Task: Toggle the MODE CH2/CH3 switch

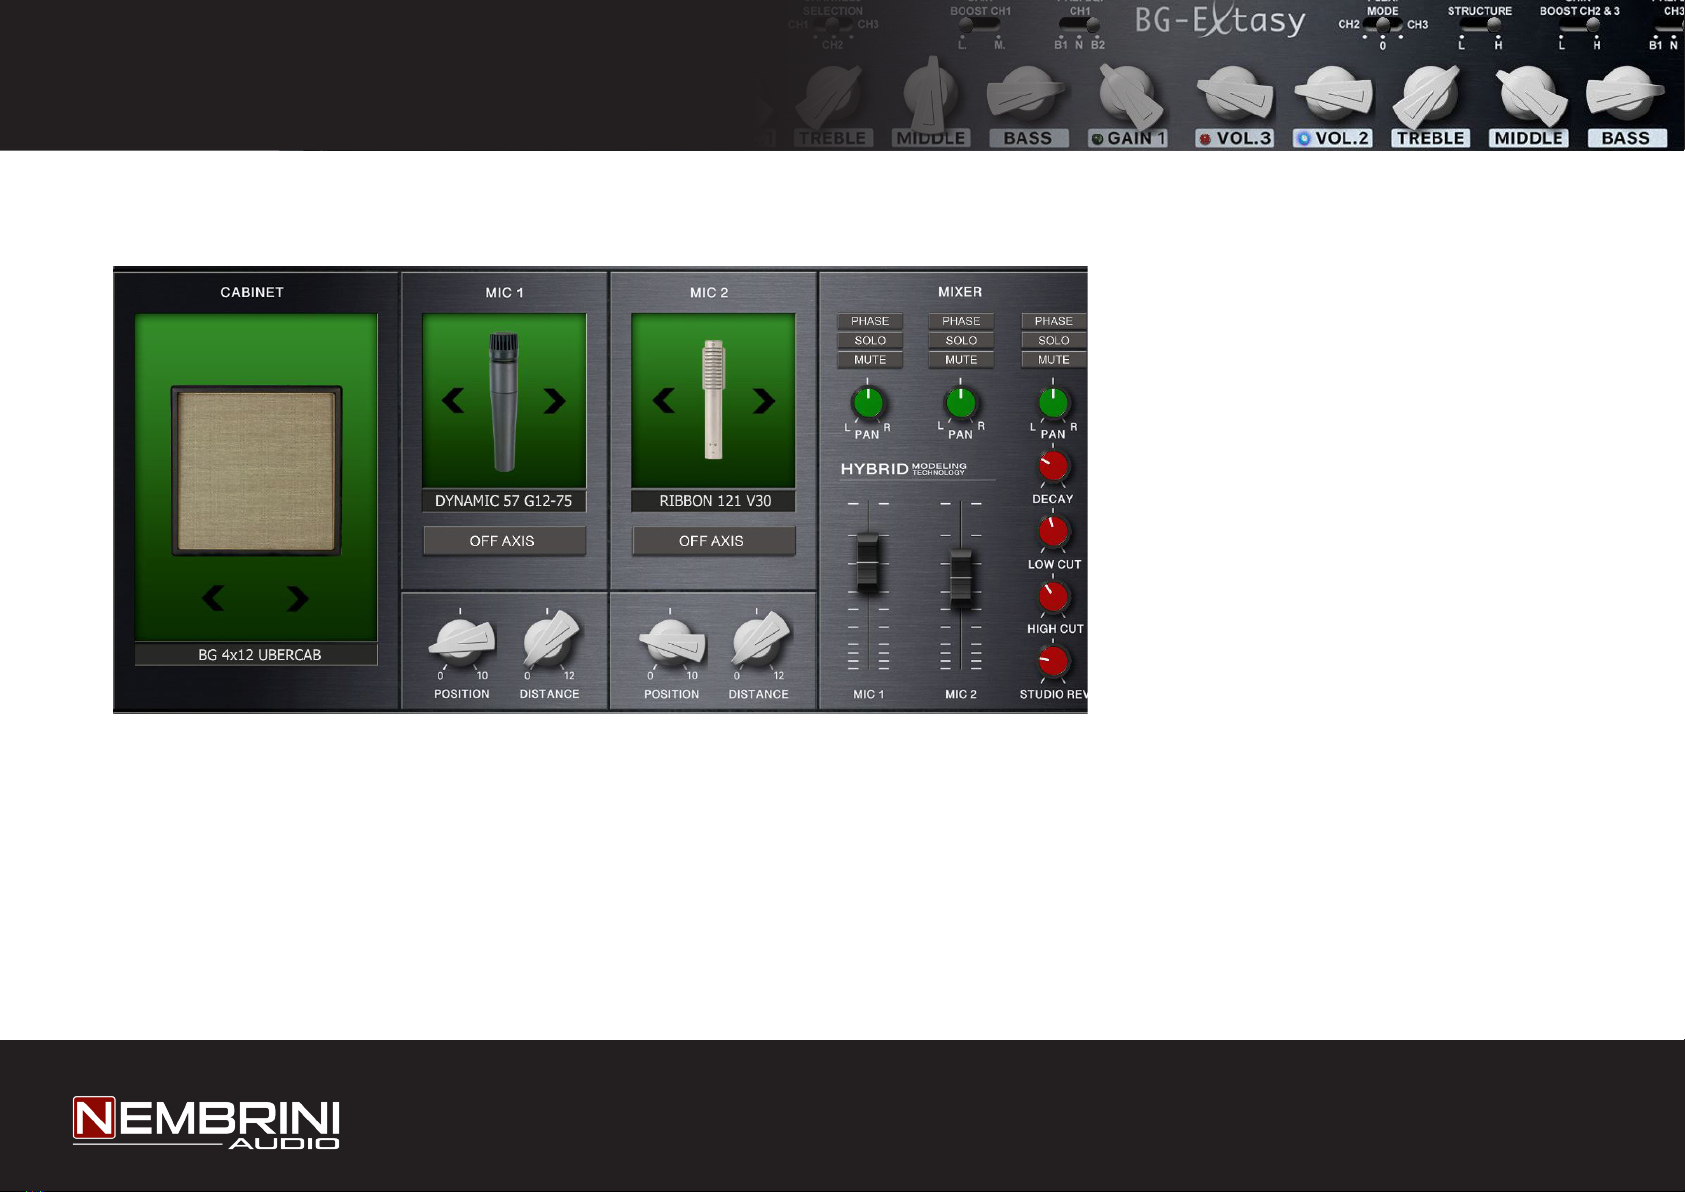Action: pyautogui.click(x=1383, y=25)
